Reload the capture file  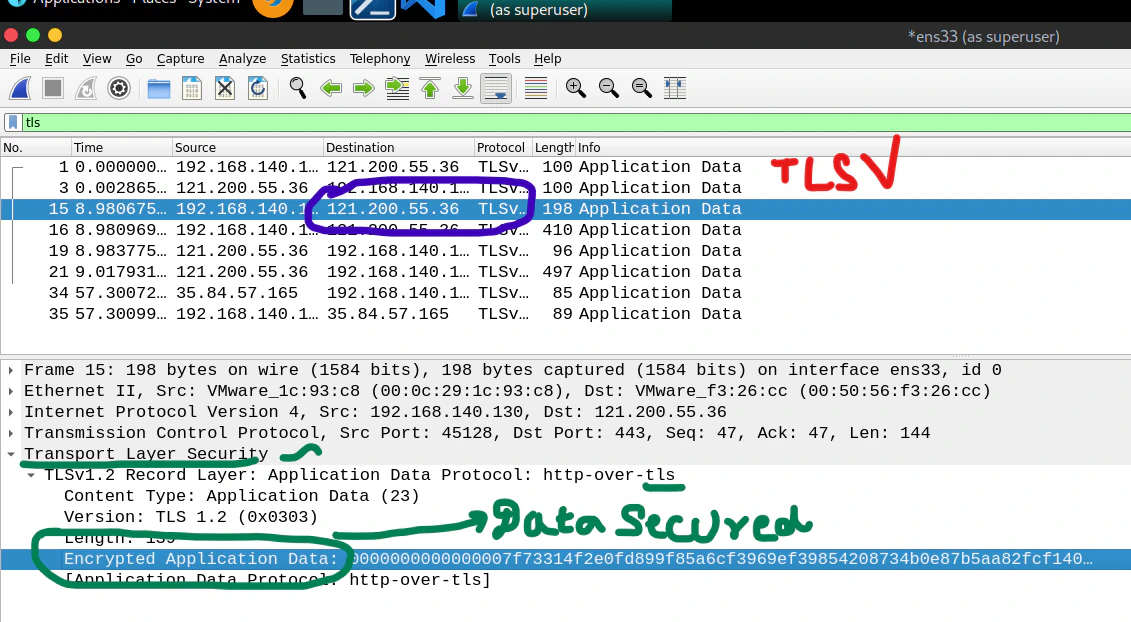(x=258, y=88)
